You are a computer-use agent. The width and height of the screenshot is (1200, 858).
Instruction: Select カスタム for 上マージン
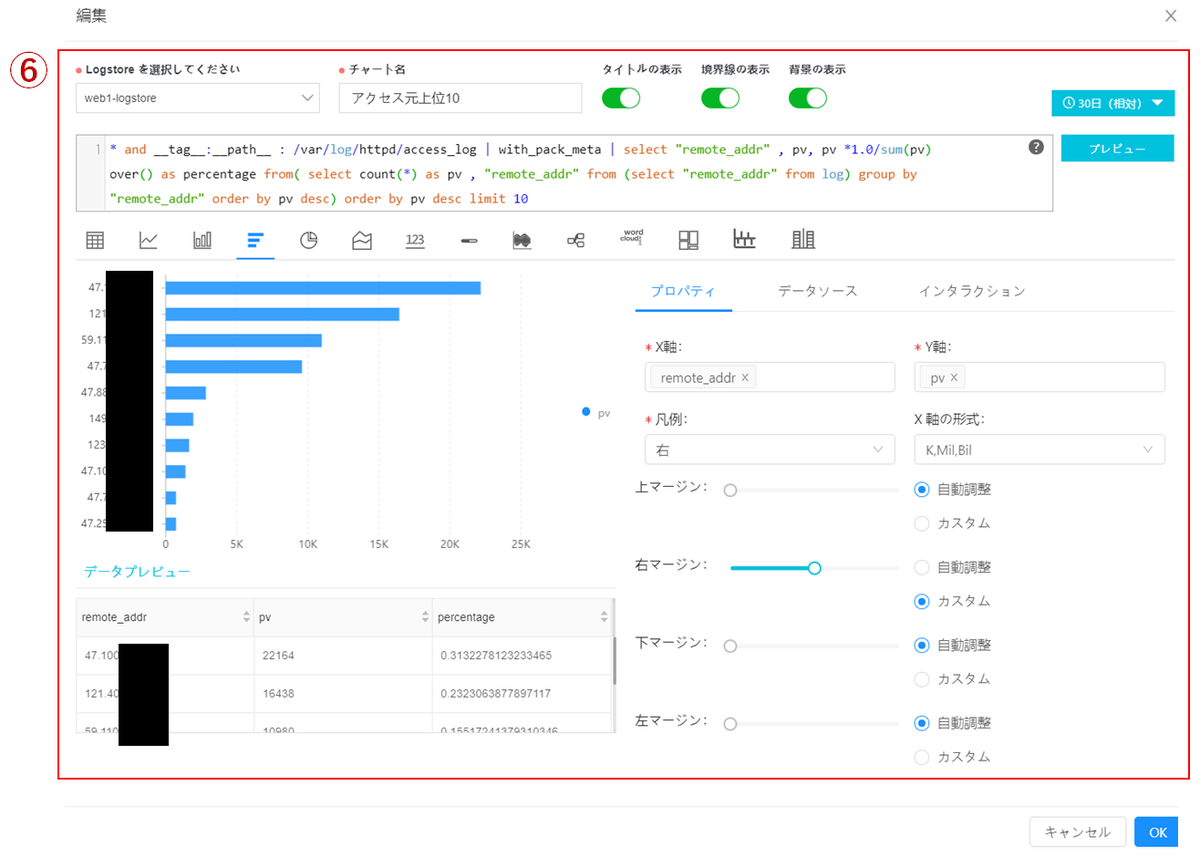[922, 523]
